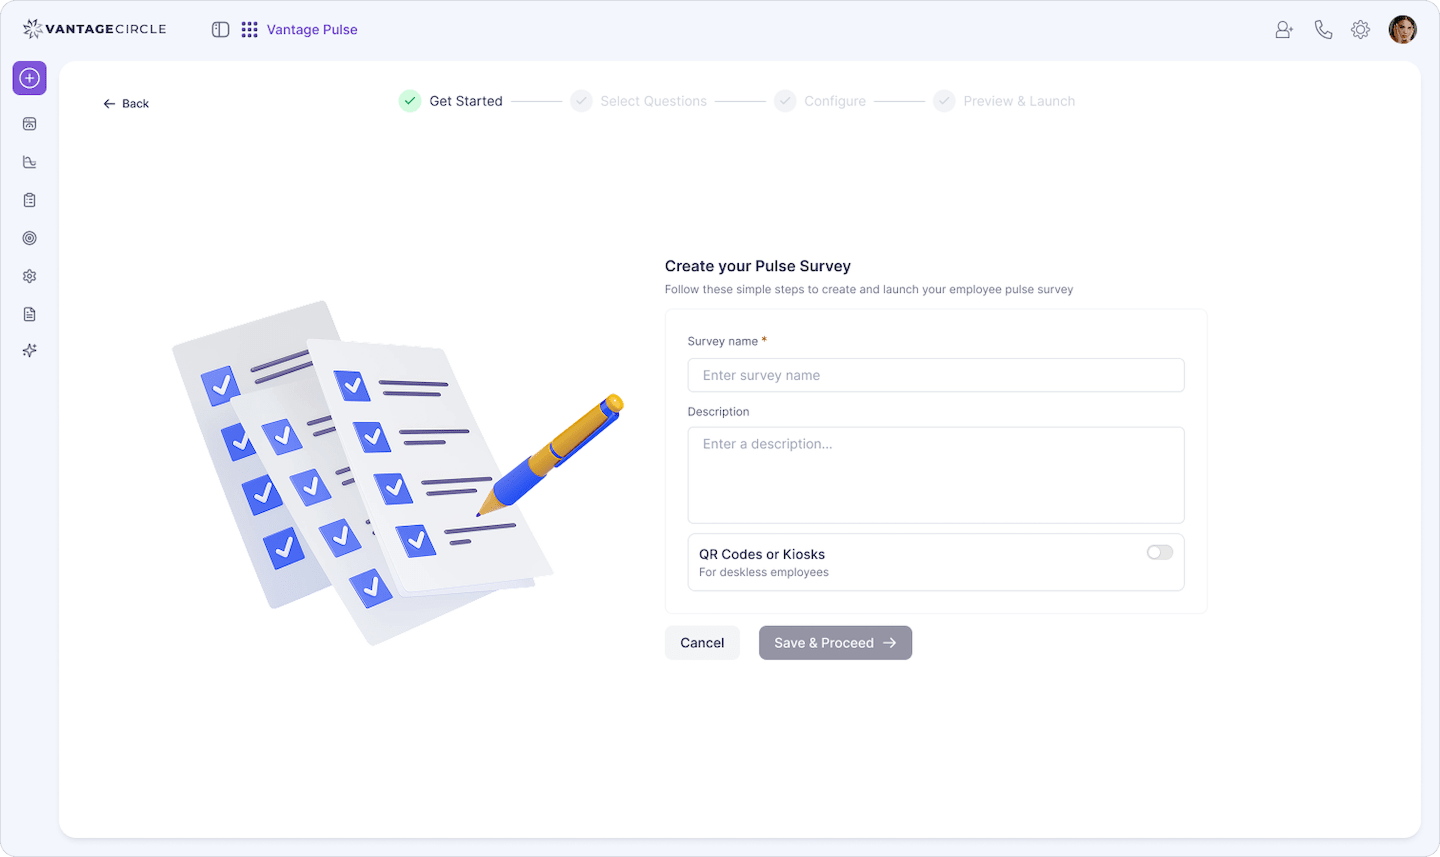This screenshot has height=857, width=1440.
Task: Click the Back link
Action: pyautogui.click(x=126, y=103)
